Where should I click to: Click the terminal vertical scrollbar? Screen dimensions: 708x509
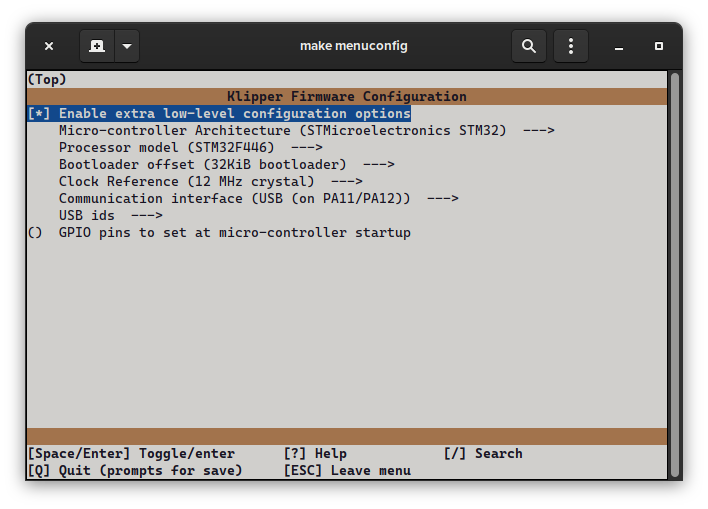click(675, 275)
